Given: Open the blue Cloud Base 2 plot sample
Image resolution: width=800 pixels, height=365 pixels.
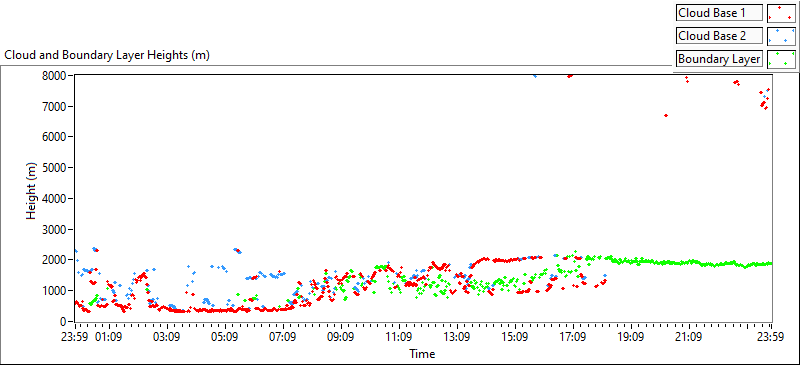Looking at the screenshot, I should [x=781, y=36].
